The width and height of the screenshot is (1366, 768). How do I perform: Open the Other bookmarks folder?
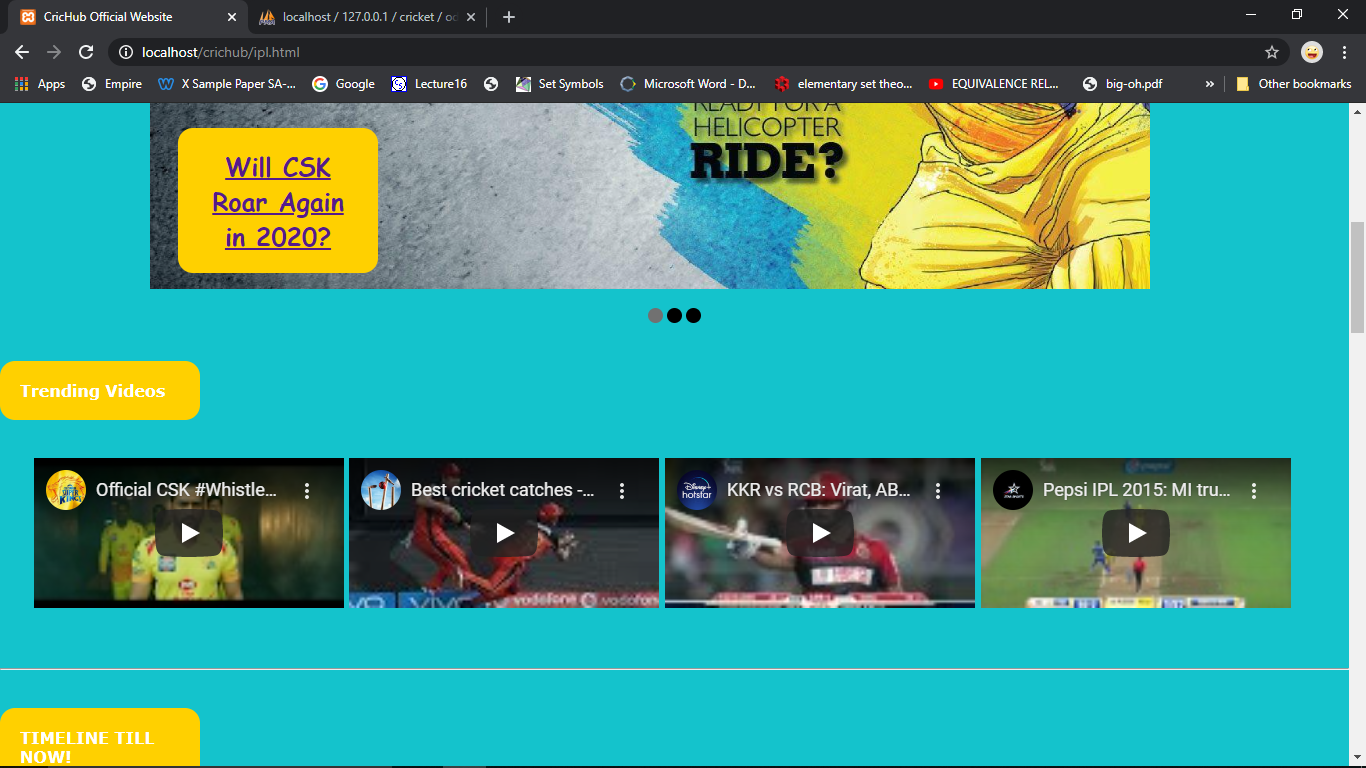pos(1294,84)
